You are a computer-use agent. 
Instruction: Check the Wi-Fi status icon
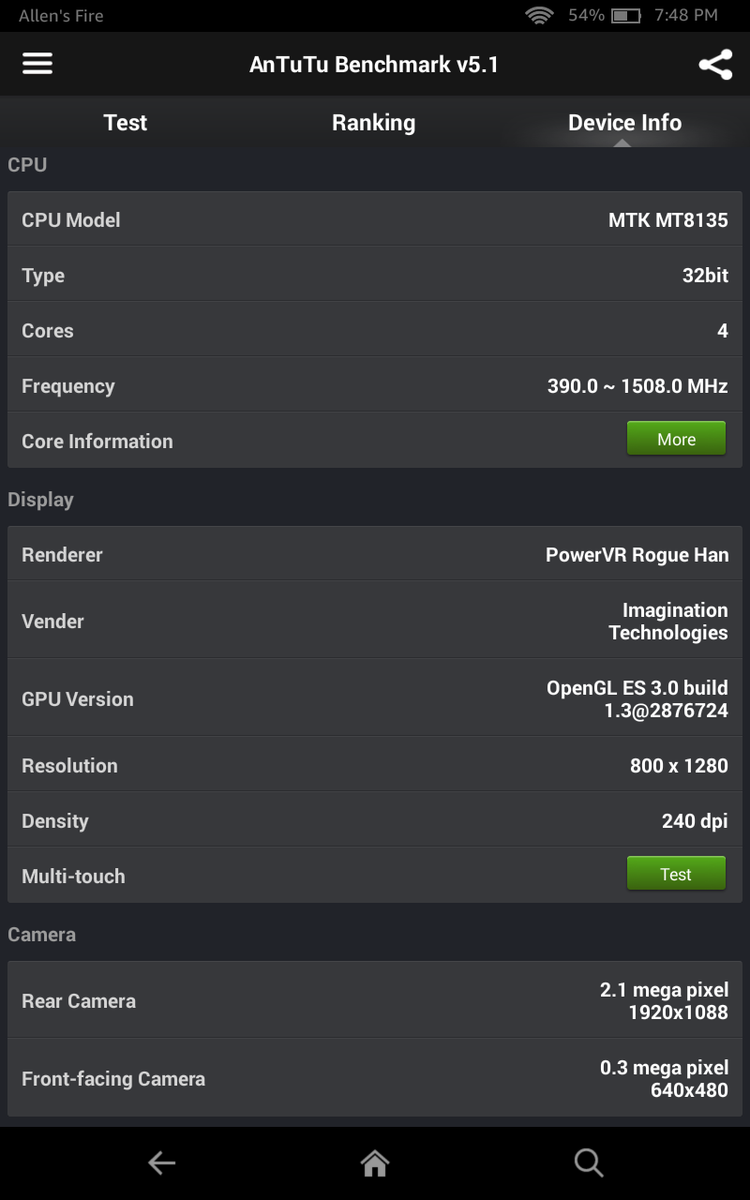[540, 16]
